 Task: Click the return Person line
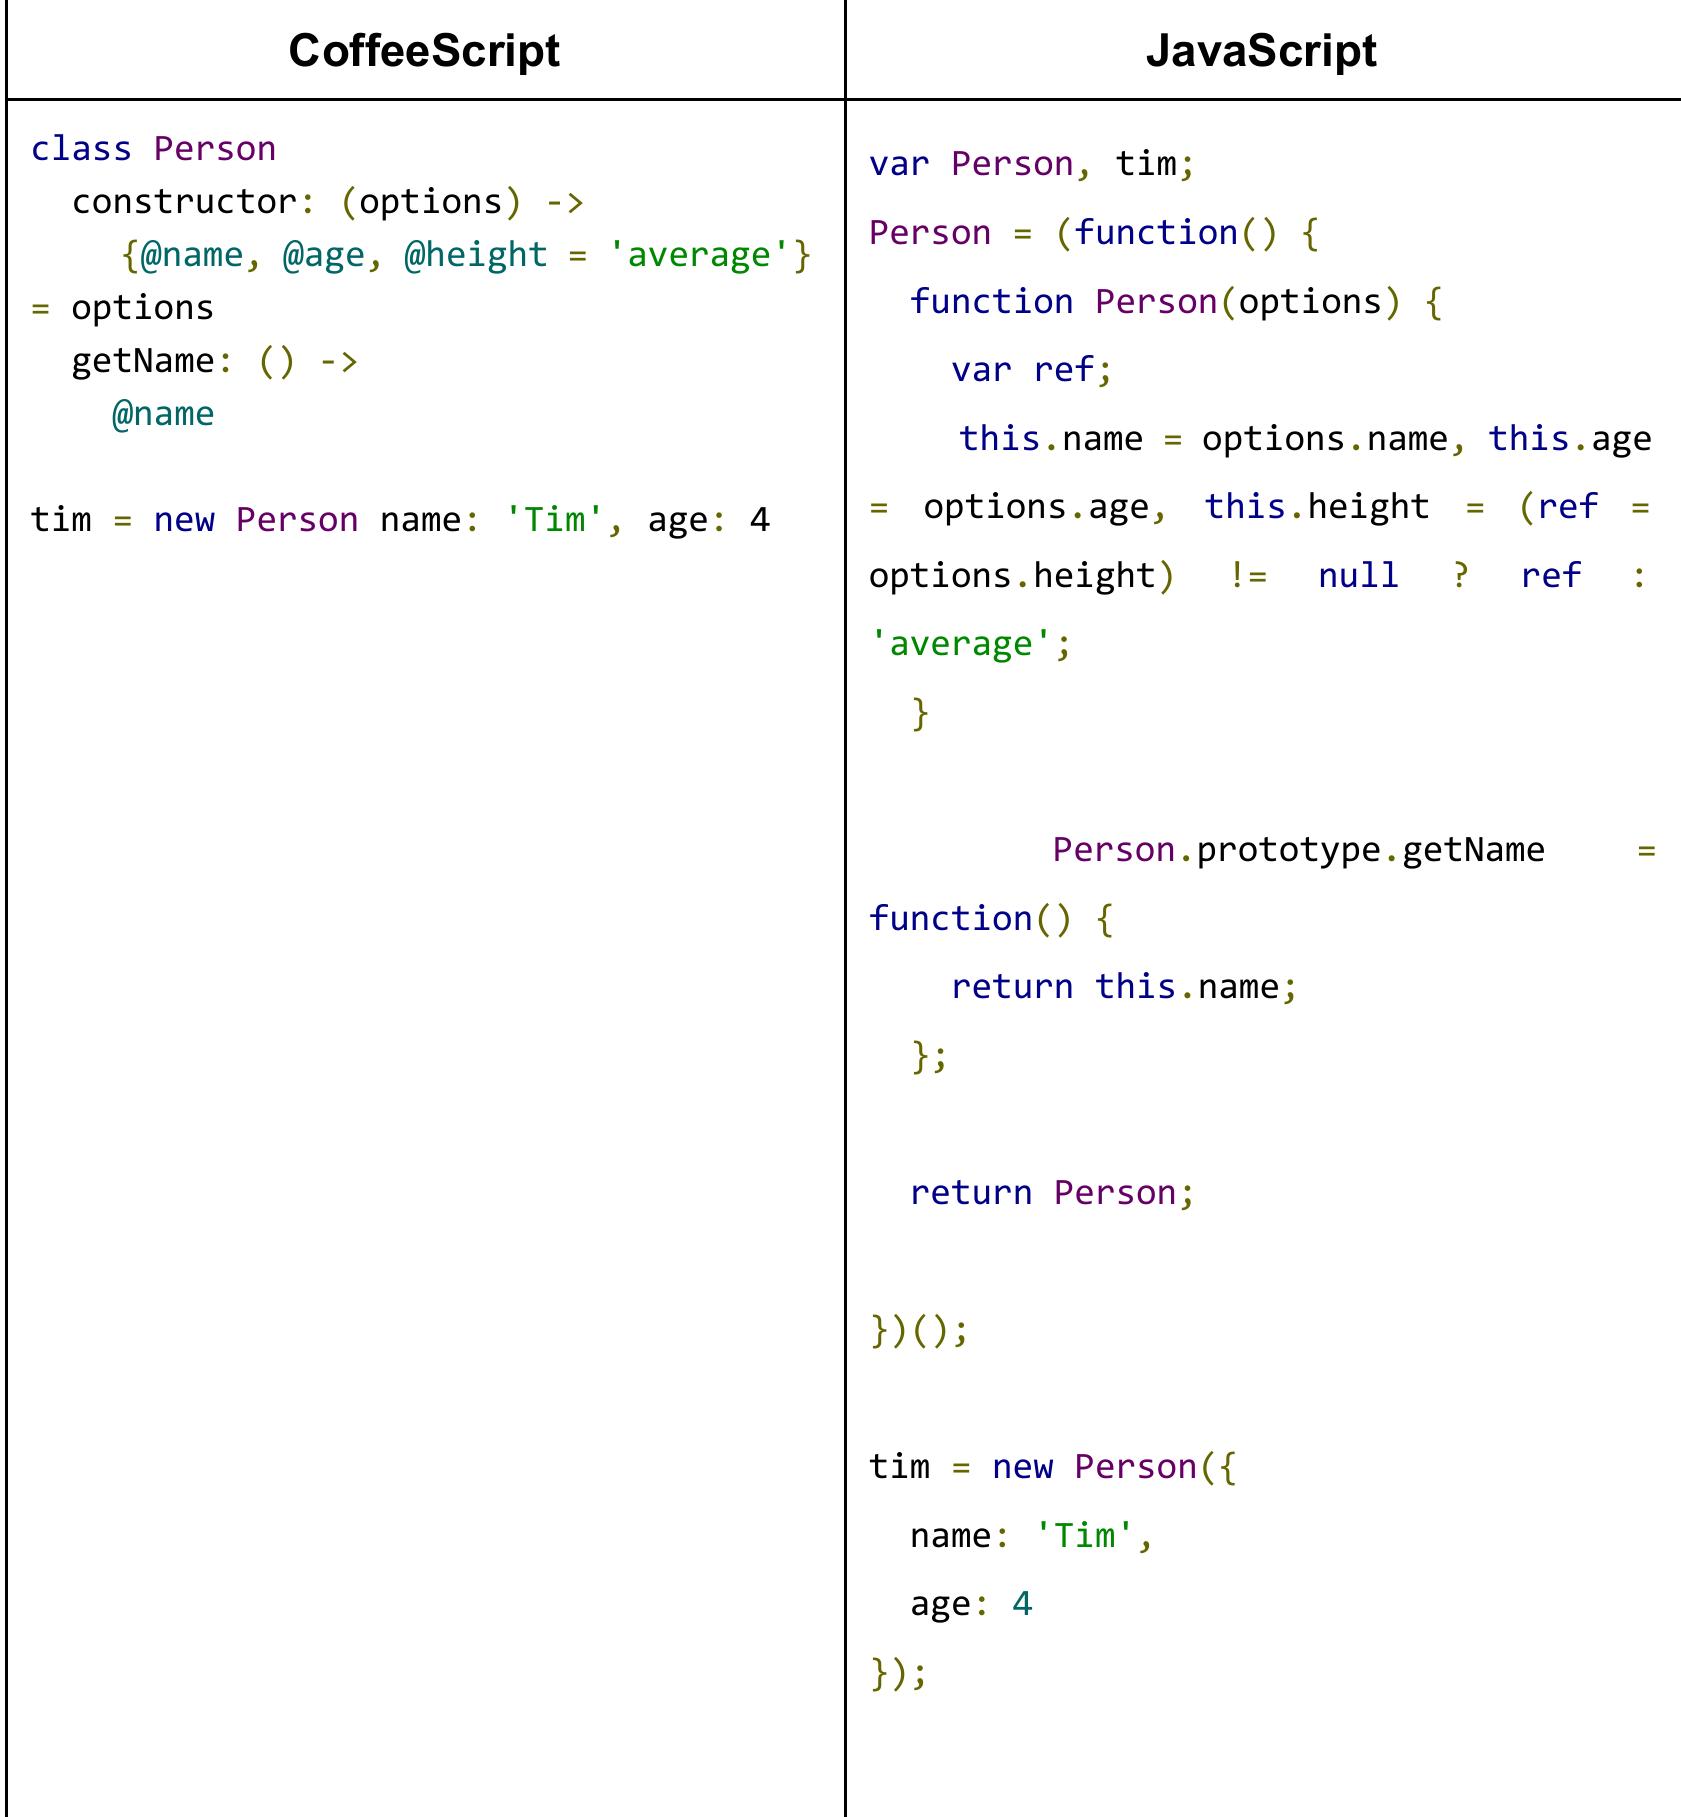pos(1052,1191)
